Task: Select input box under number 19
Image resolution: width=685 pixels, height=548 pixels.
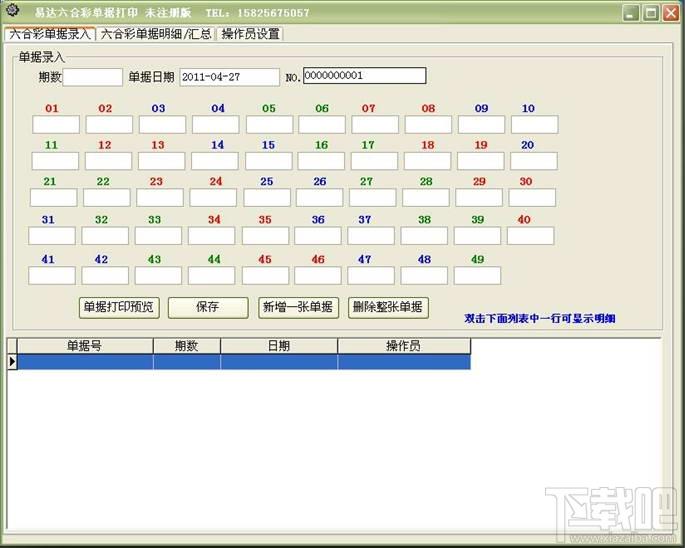Action: tap(481, 161)
